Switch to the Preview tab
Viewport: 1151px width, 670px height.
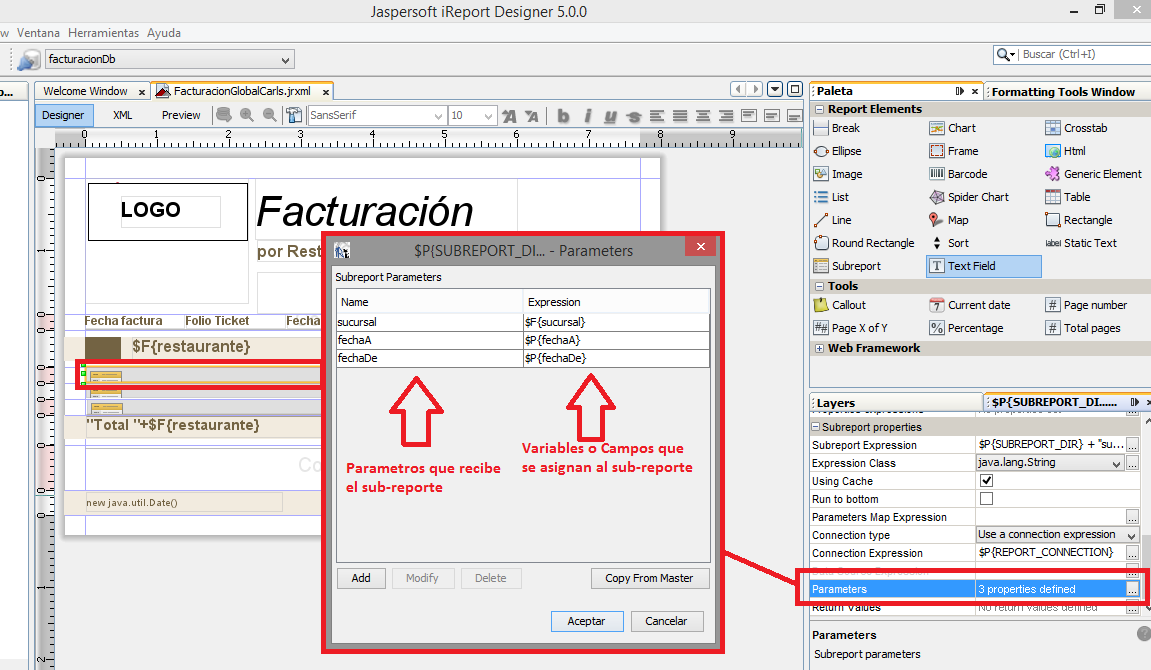[x=180, y=114]
